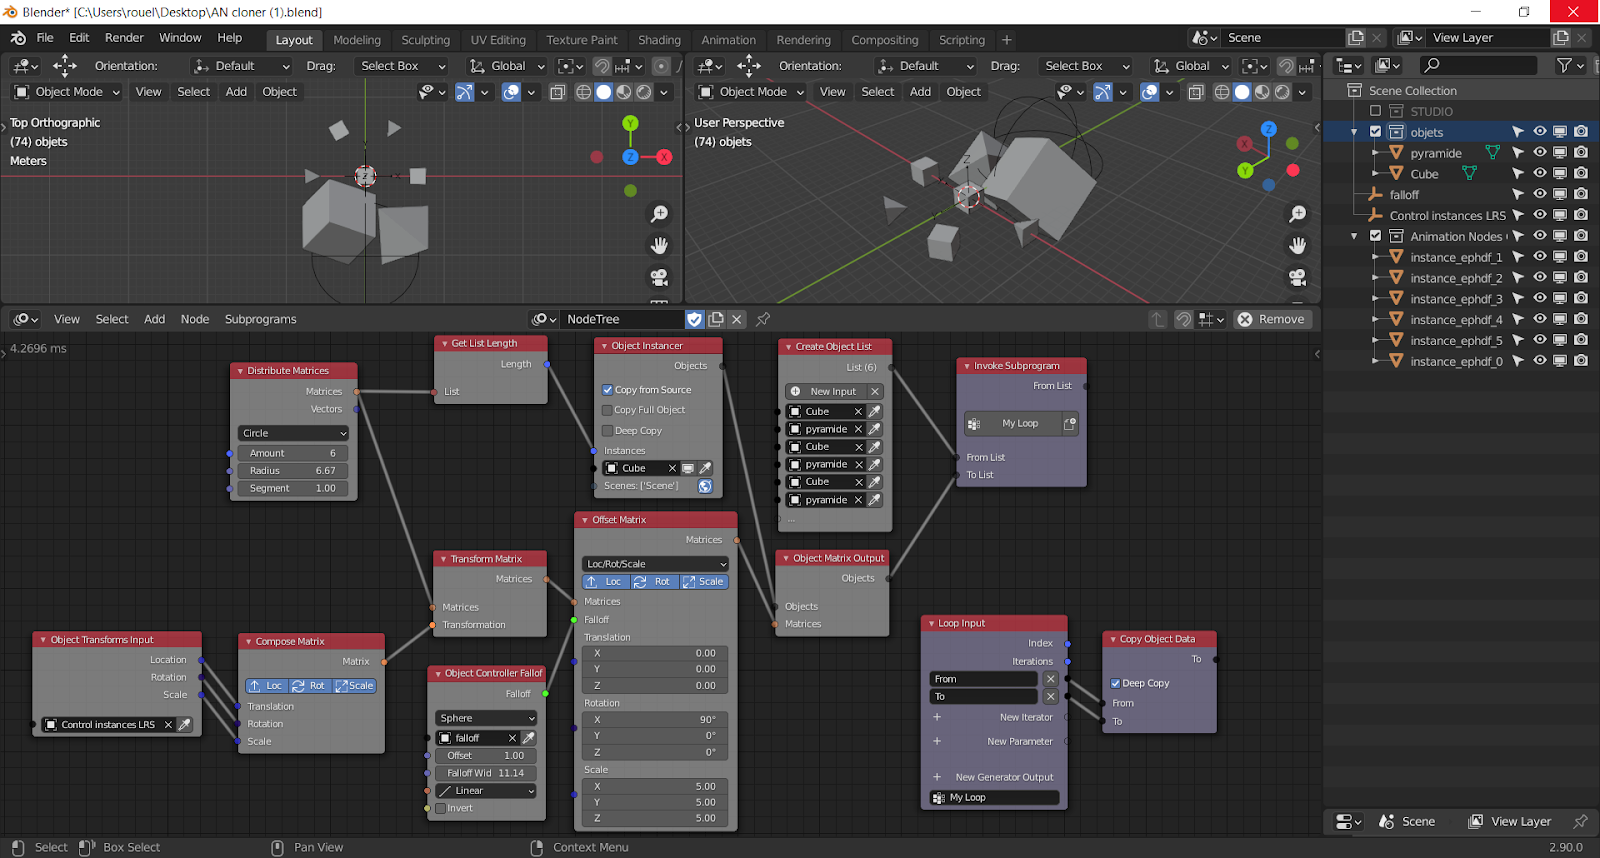1600x858 pixels.
Task: Switch to Modeling workspace tab
Action: pyautogui.click(x=357, y=40)
